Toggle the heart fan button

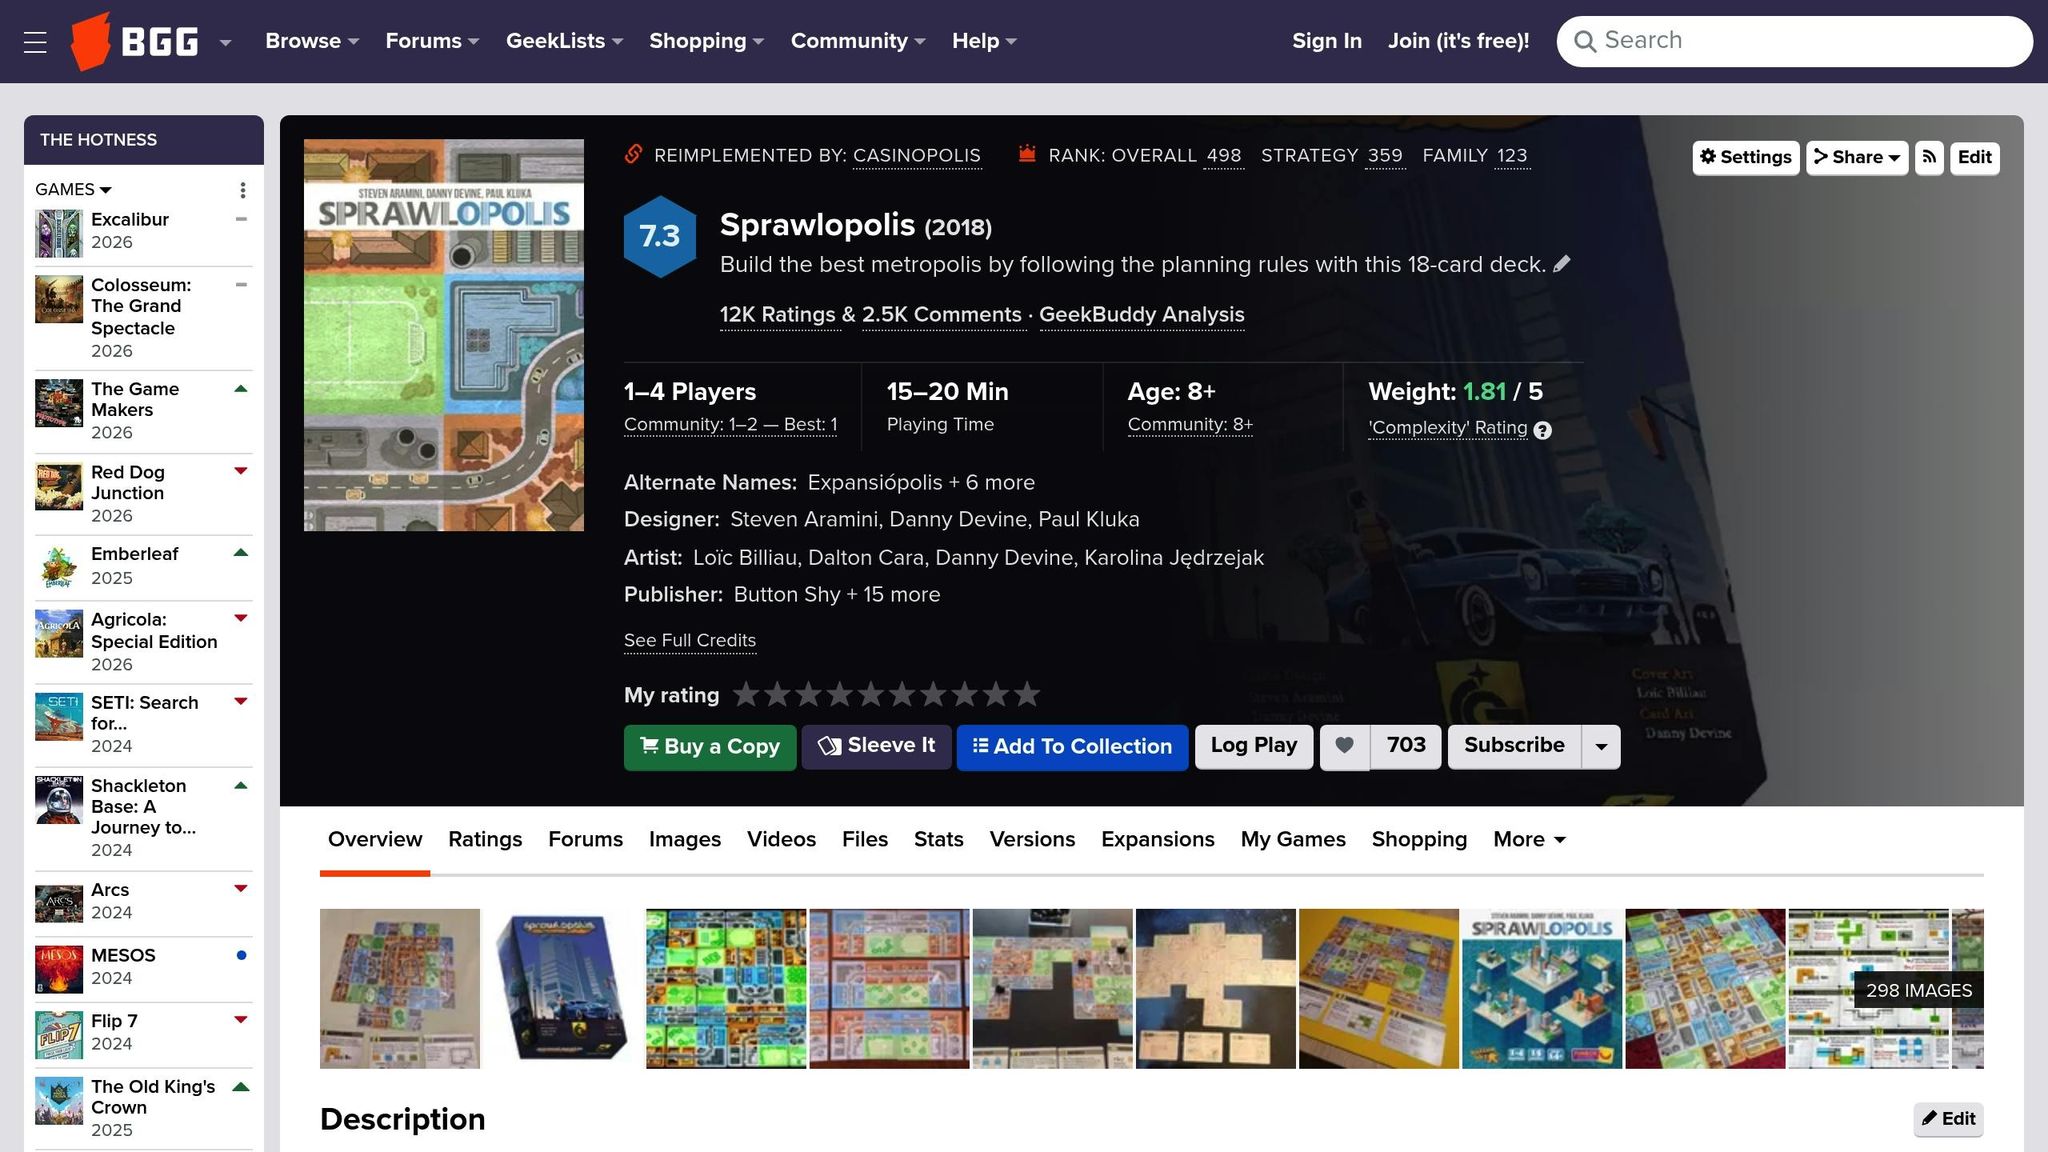[1345, 746]
